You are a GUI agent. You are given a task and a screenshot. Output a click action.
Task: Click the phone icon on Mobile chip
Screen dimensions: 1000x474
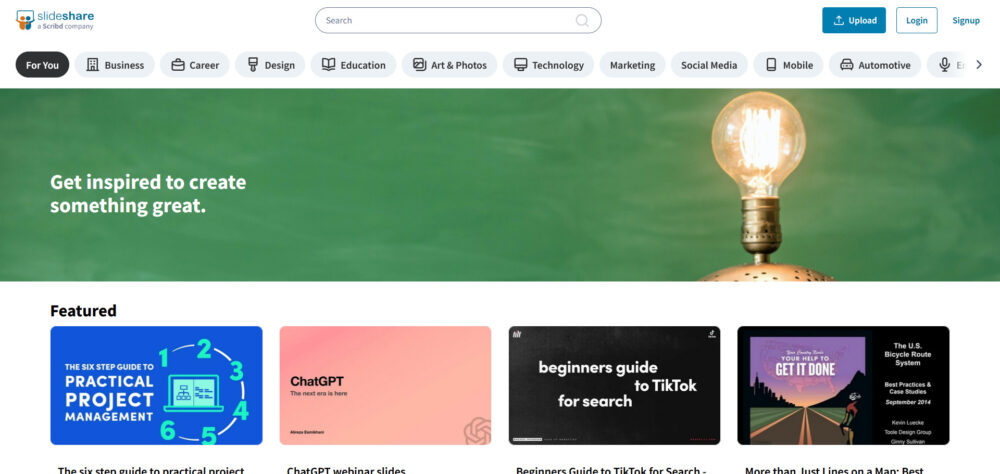click(x=771, y=64)
